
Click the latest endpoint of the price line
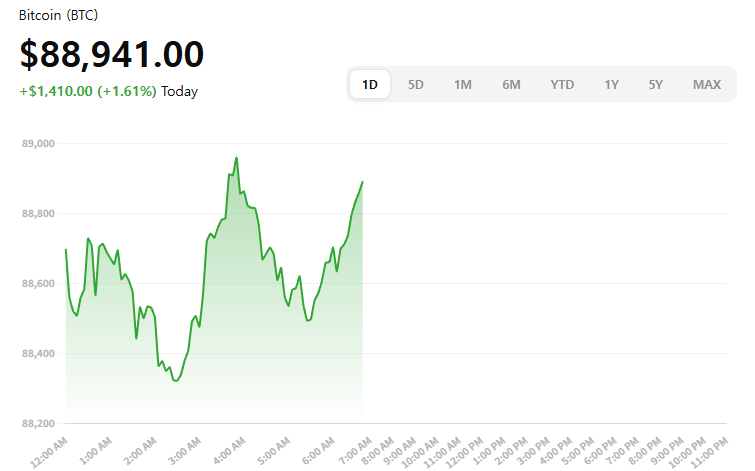point(362,182)
